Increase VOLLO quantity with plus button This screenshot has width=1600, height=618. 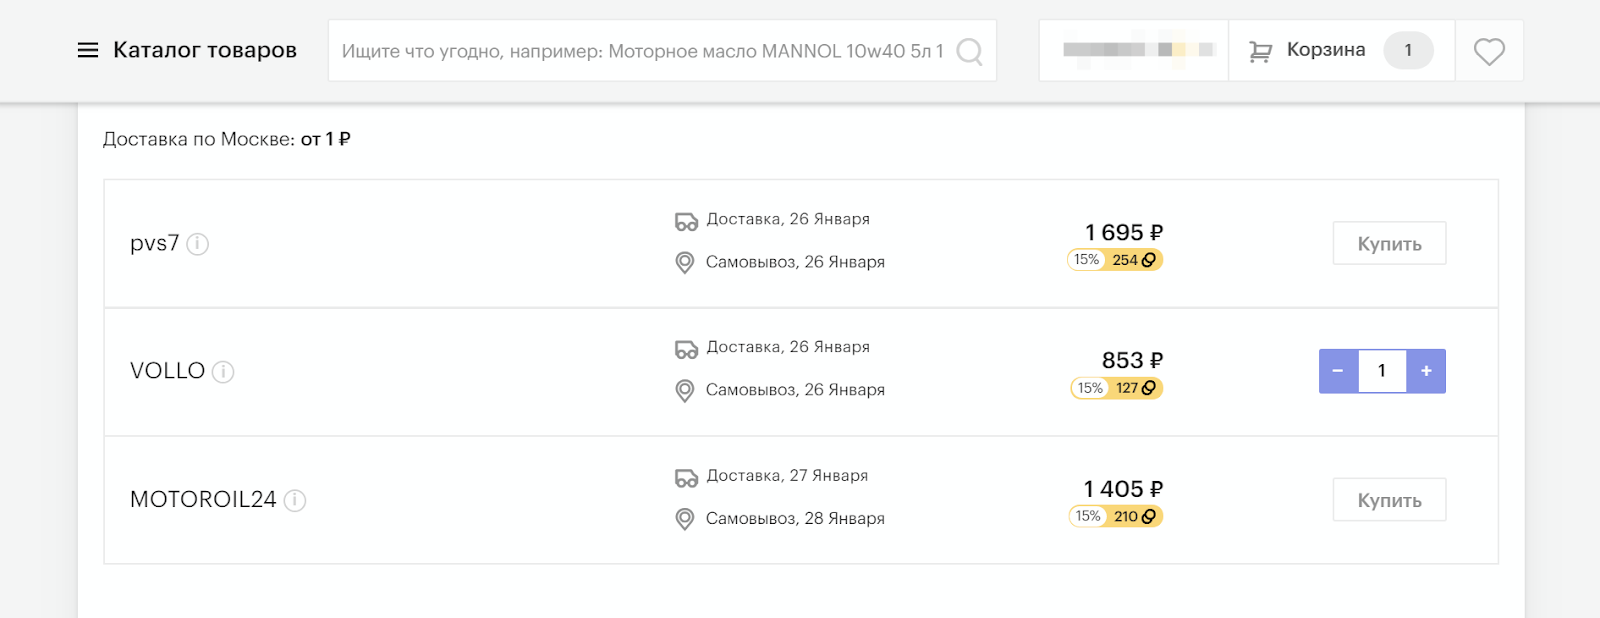(1426, 371)
